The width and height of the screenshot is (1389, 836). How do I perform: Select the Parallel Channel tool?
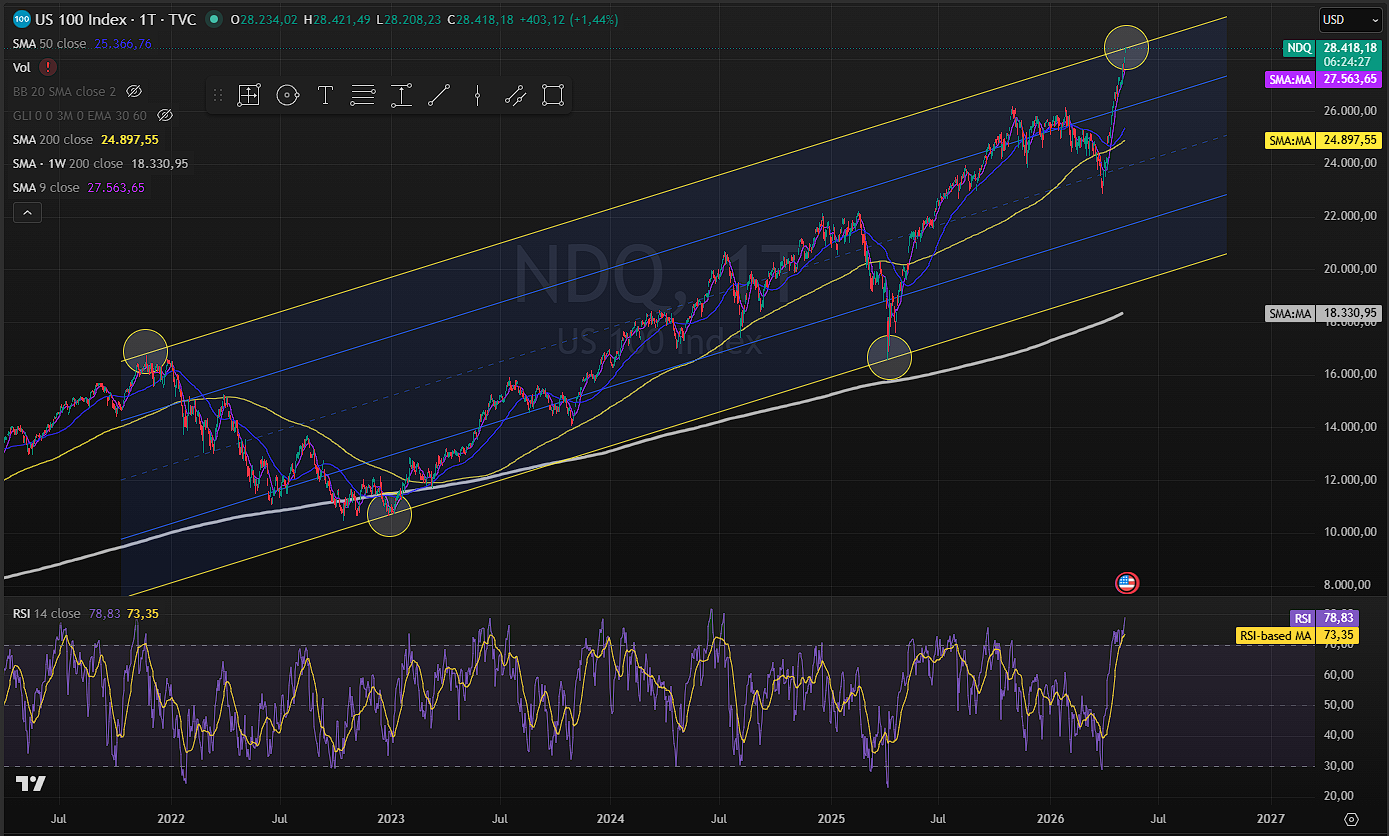point(515,95)
